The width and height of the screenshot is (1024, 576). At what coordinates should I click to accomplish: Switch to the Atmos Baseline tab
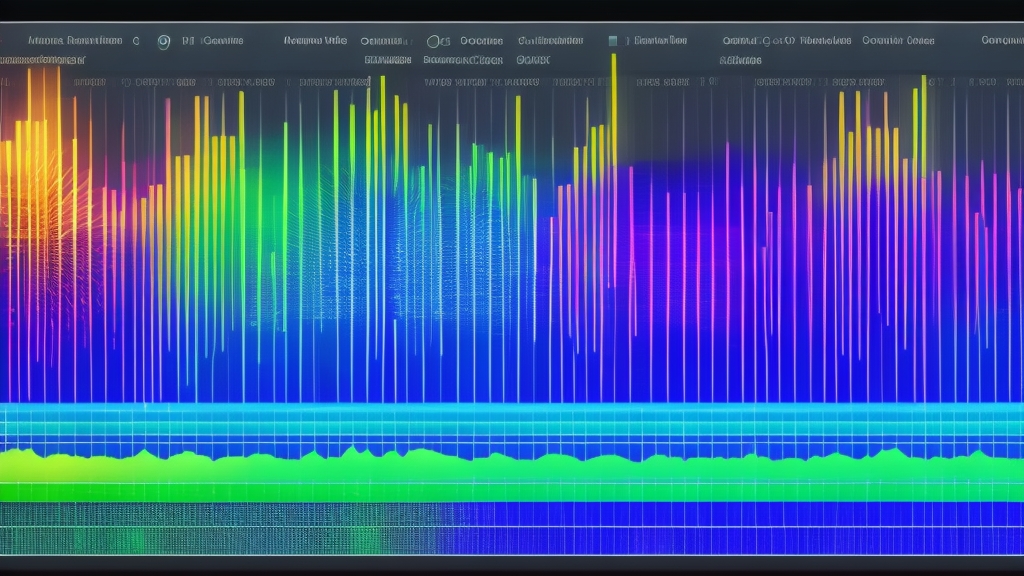point(75,40)
